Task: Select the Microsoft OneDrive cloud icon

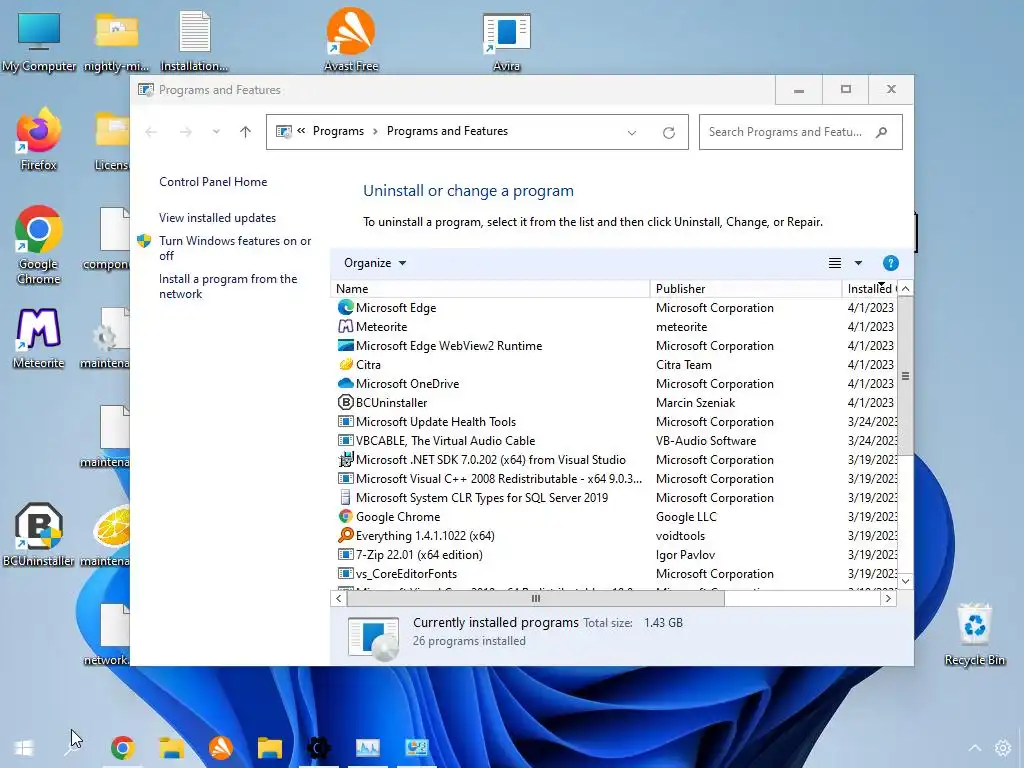Action: (x=345, y=383)
